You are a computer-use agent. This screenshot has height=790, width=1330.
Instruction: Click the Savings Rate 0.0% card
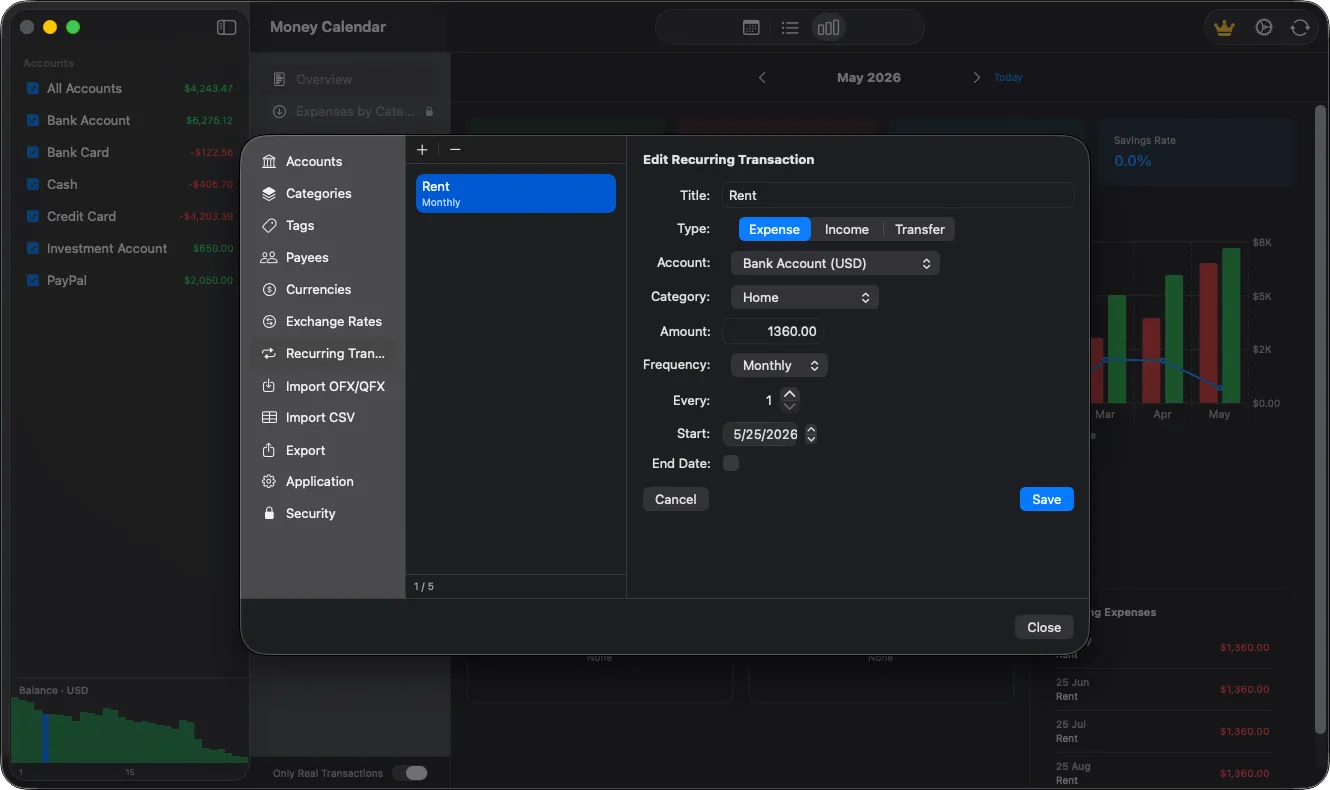pyautogui.click(x=1197, y=151)
